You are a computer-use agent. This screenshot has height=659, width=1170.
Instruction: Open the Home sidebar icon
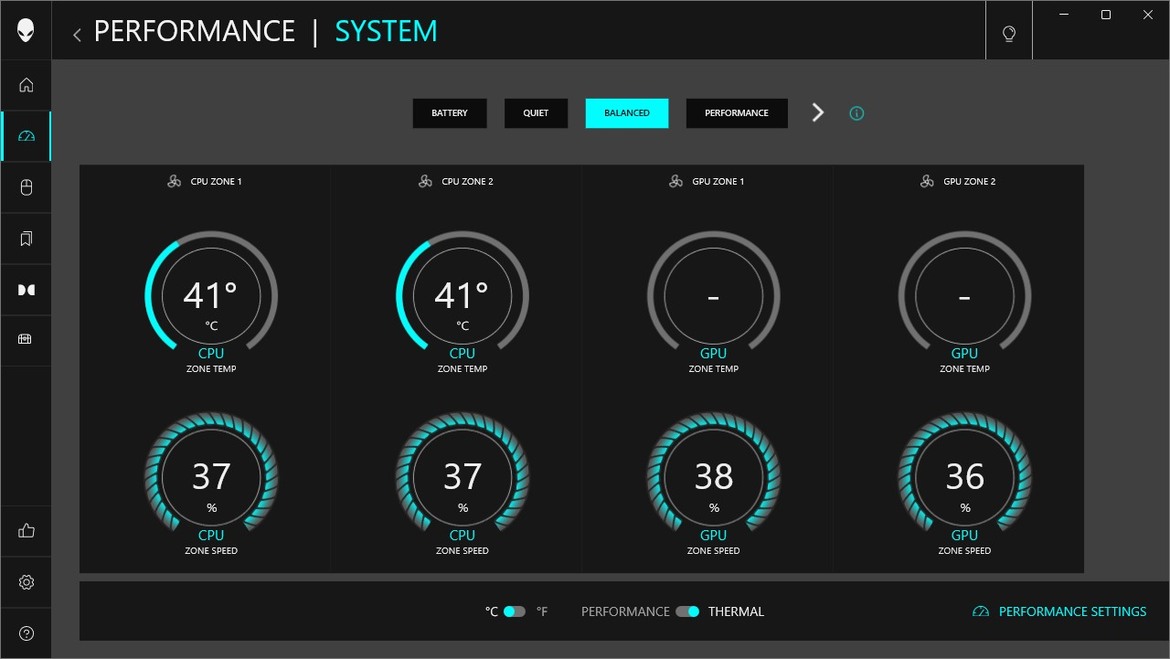[x=26, y=85]
